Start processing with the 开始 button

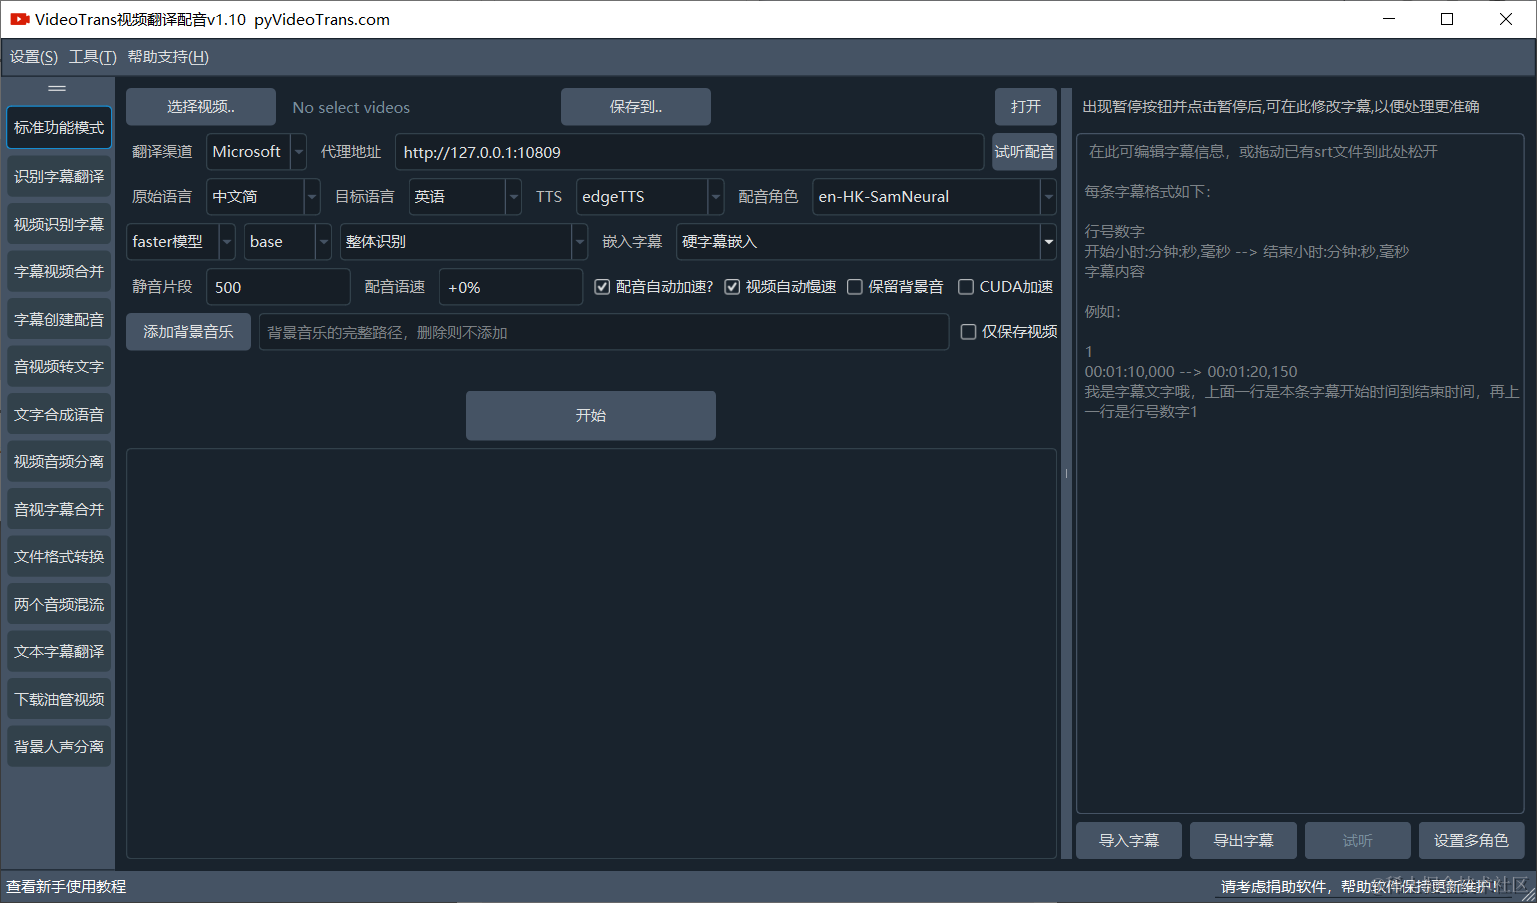pos(591,415)
